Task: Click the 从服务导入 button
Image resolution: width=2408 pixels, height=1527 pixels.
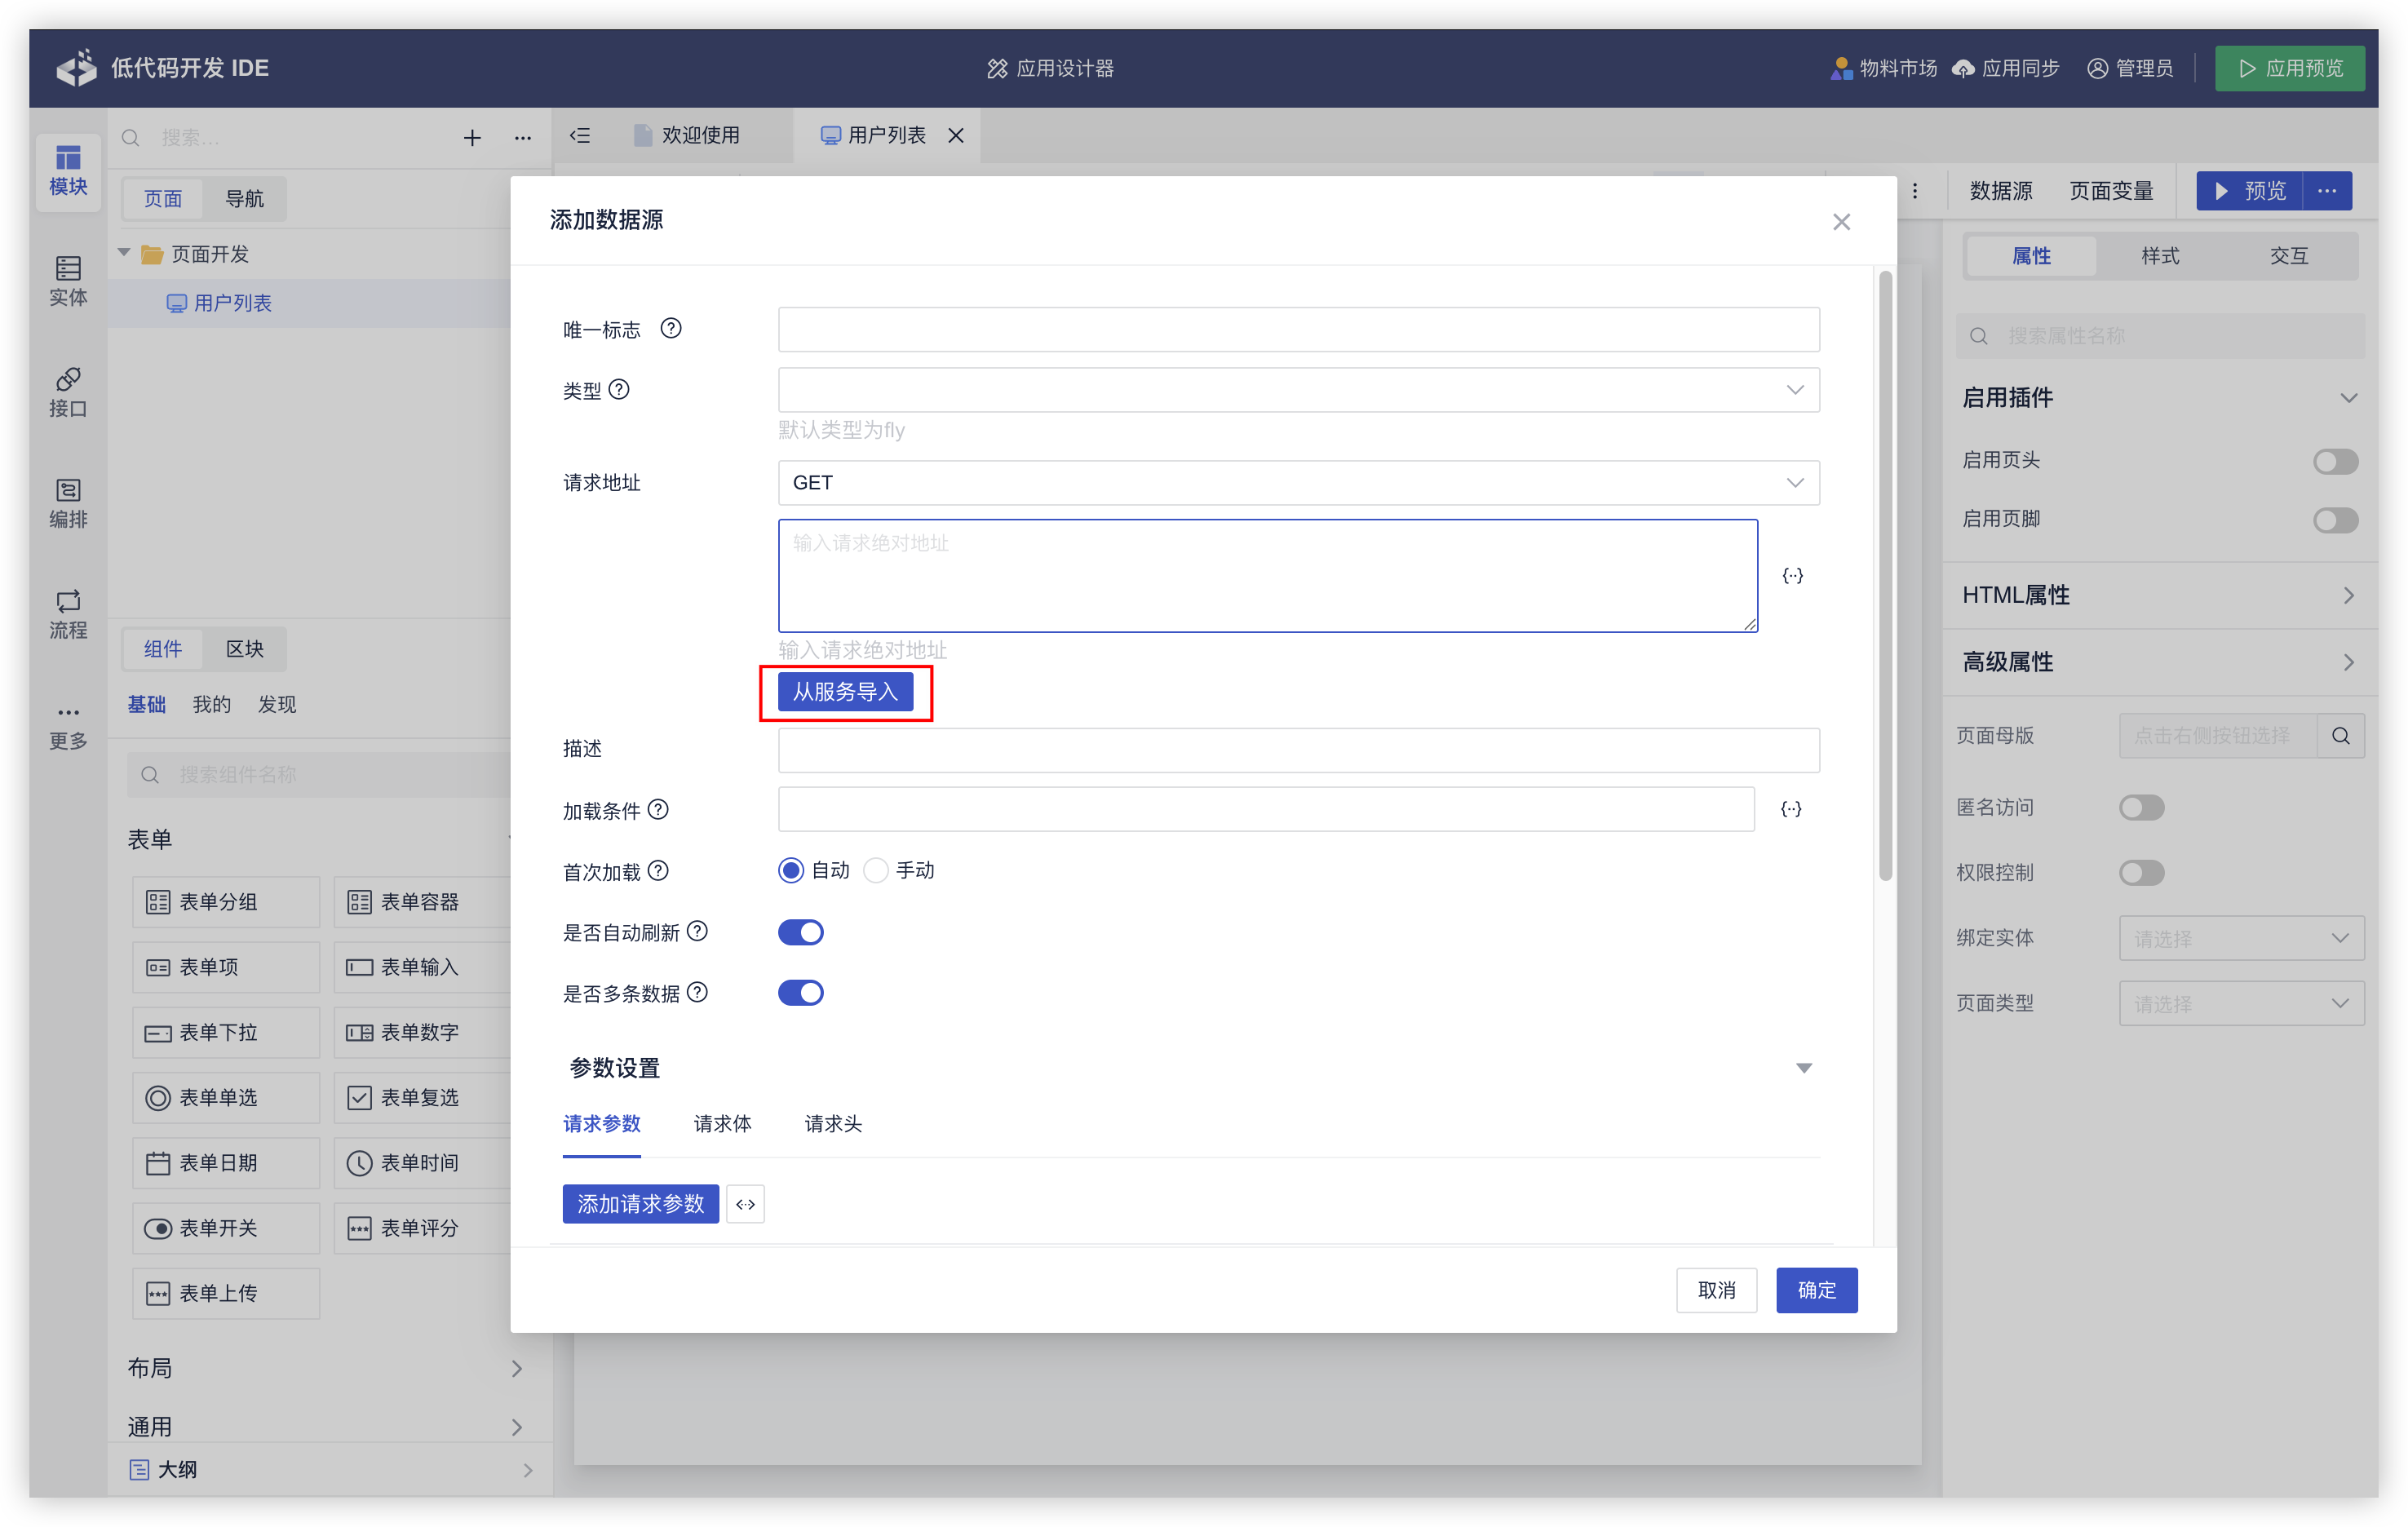Action: pyautogui.click(x=845, y=692)
